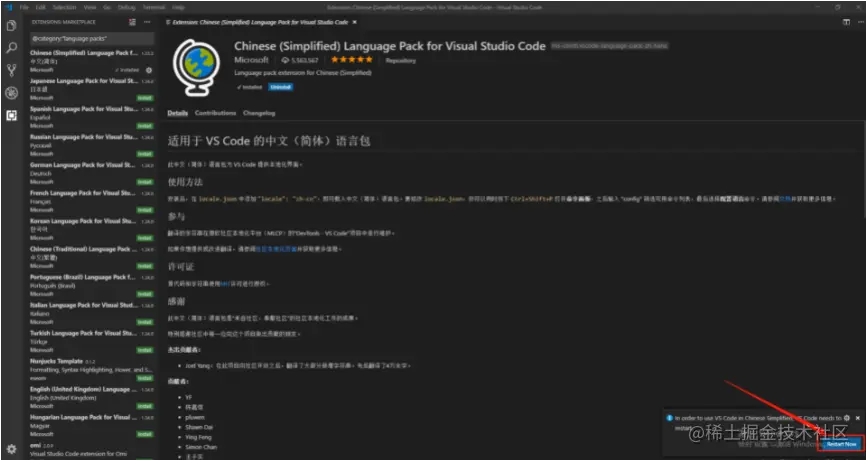This screenshot has width=866, height=460.
Task: Dismiss the restart notification
Action: click(x=858, y=418)
